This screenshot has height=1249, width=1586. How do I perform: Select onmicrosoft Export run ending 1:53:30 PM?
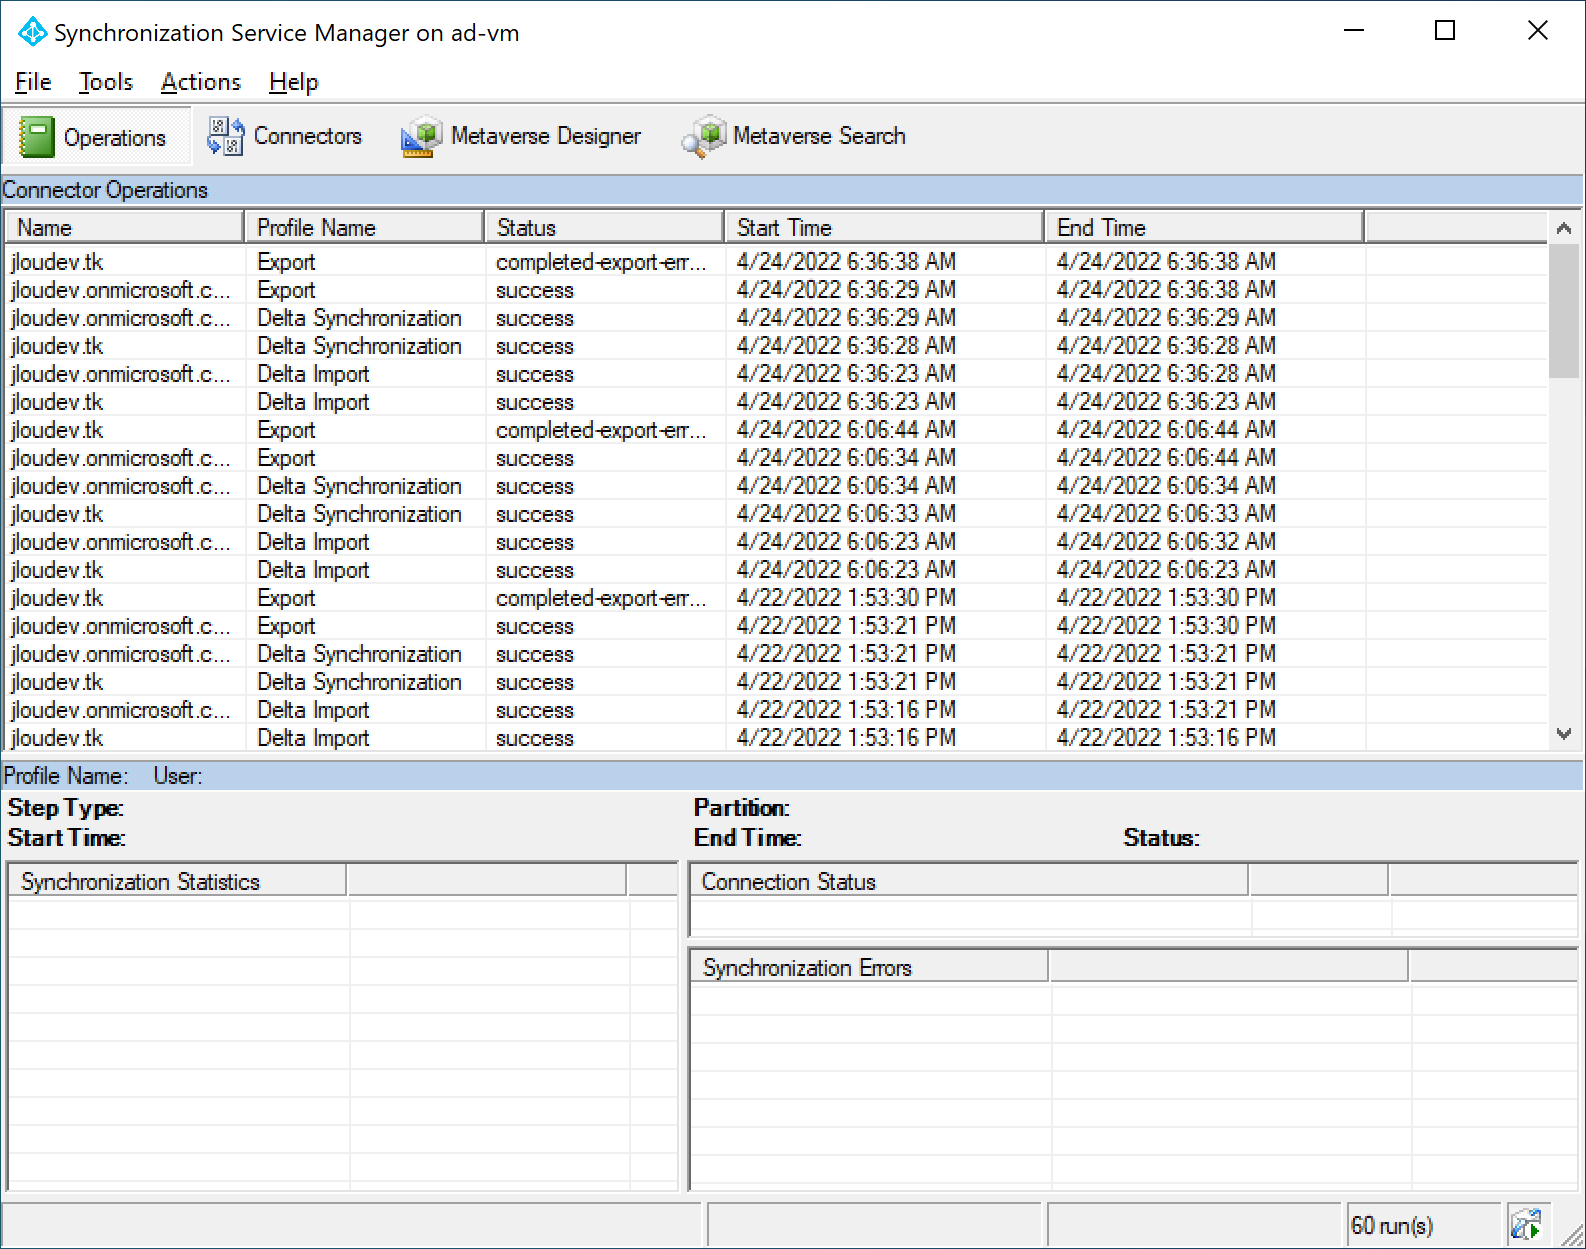pos(775,625)
